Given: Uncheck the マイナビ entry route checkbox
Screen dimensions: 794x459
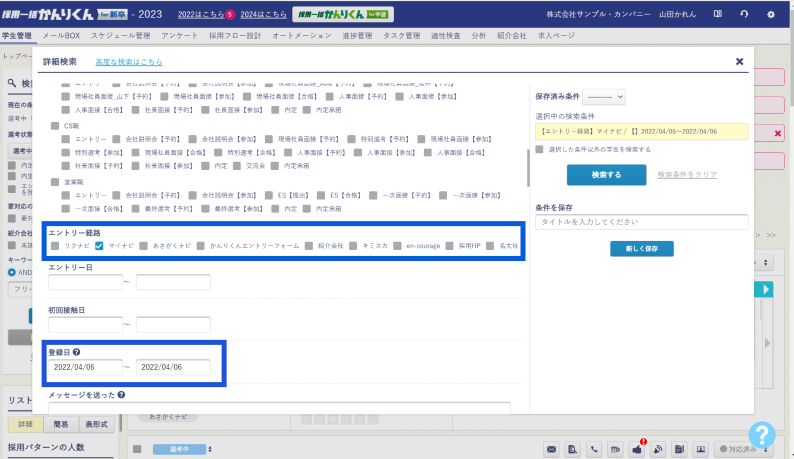Looking at the screenshot, I should click(100, 245).
